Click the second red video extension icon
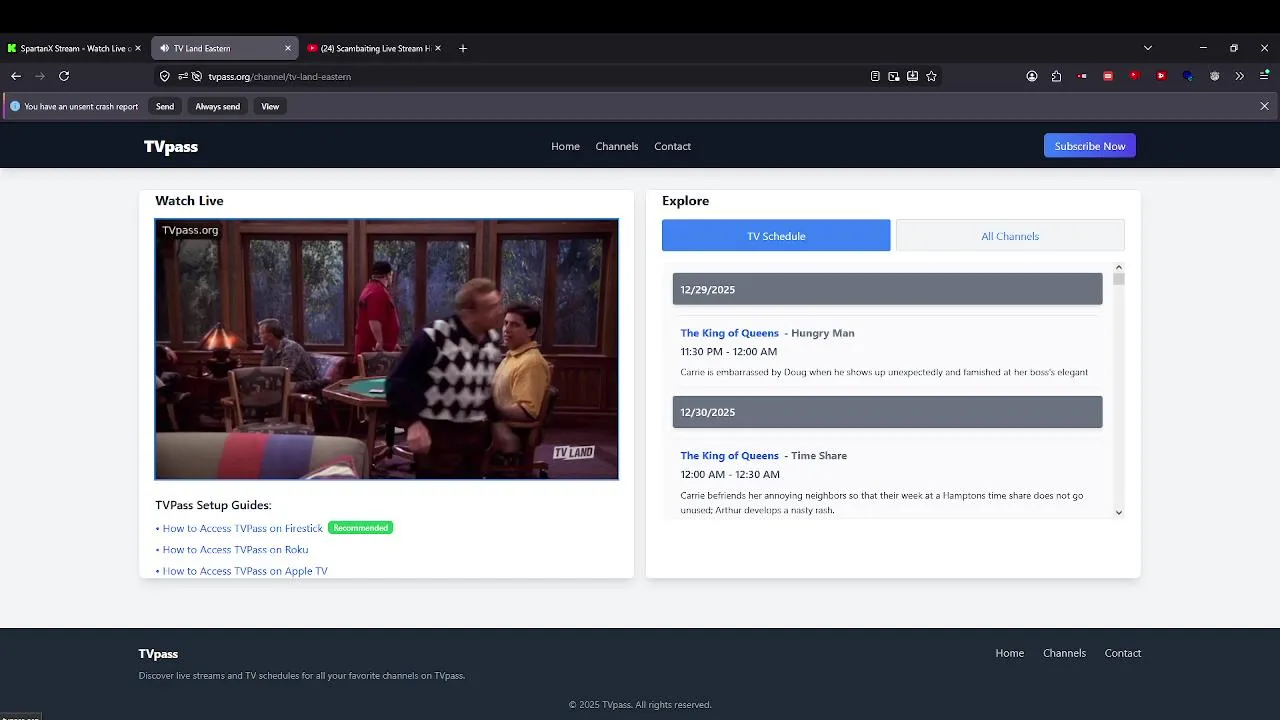Screen dimensions: 1280x720 pyautogui.click(x=1161, y=76)
